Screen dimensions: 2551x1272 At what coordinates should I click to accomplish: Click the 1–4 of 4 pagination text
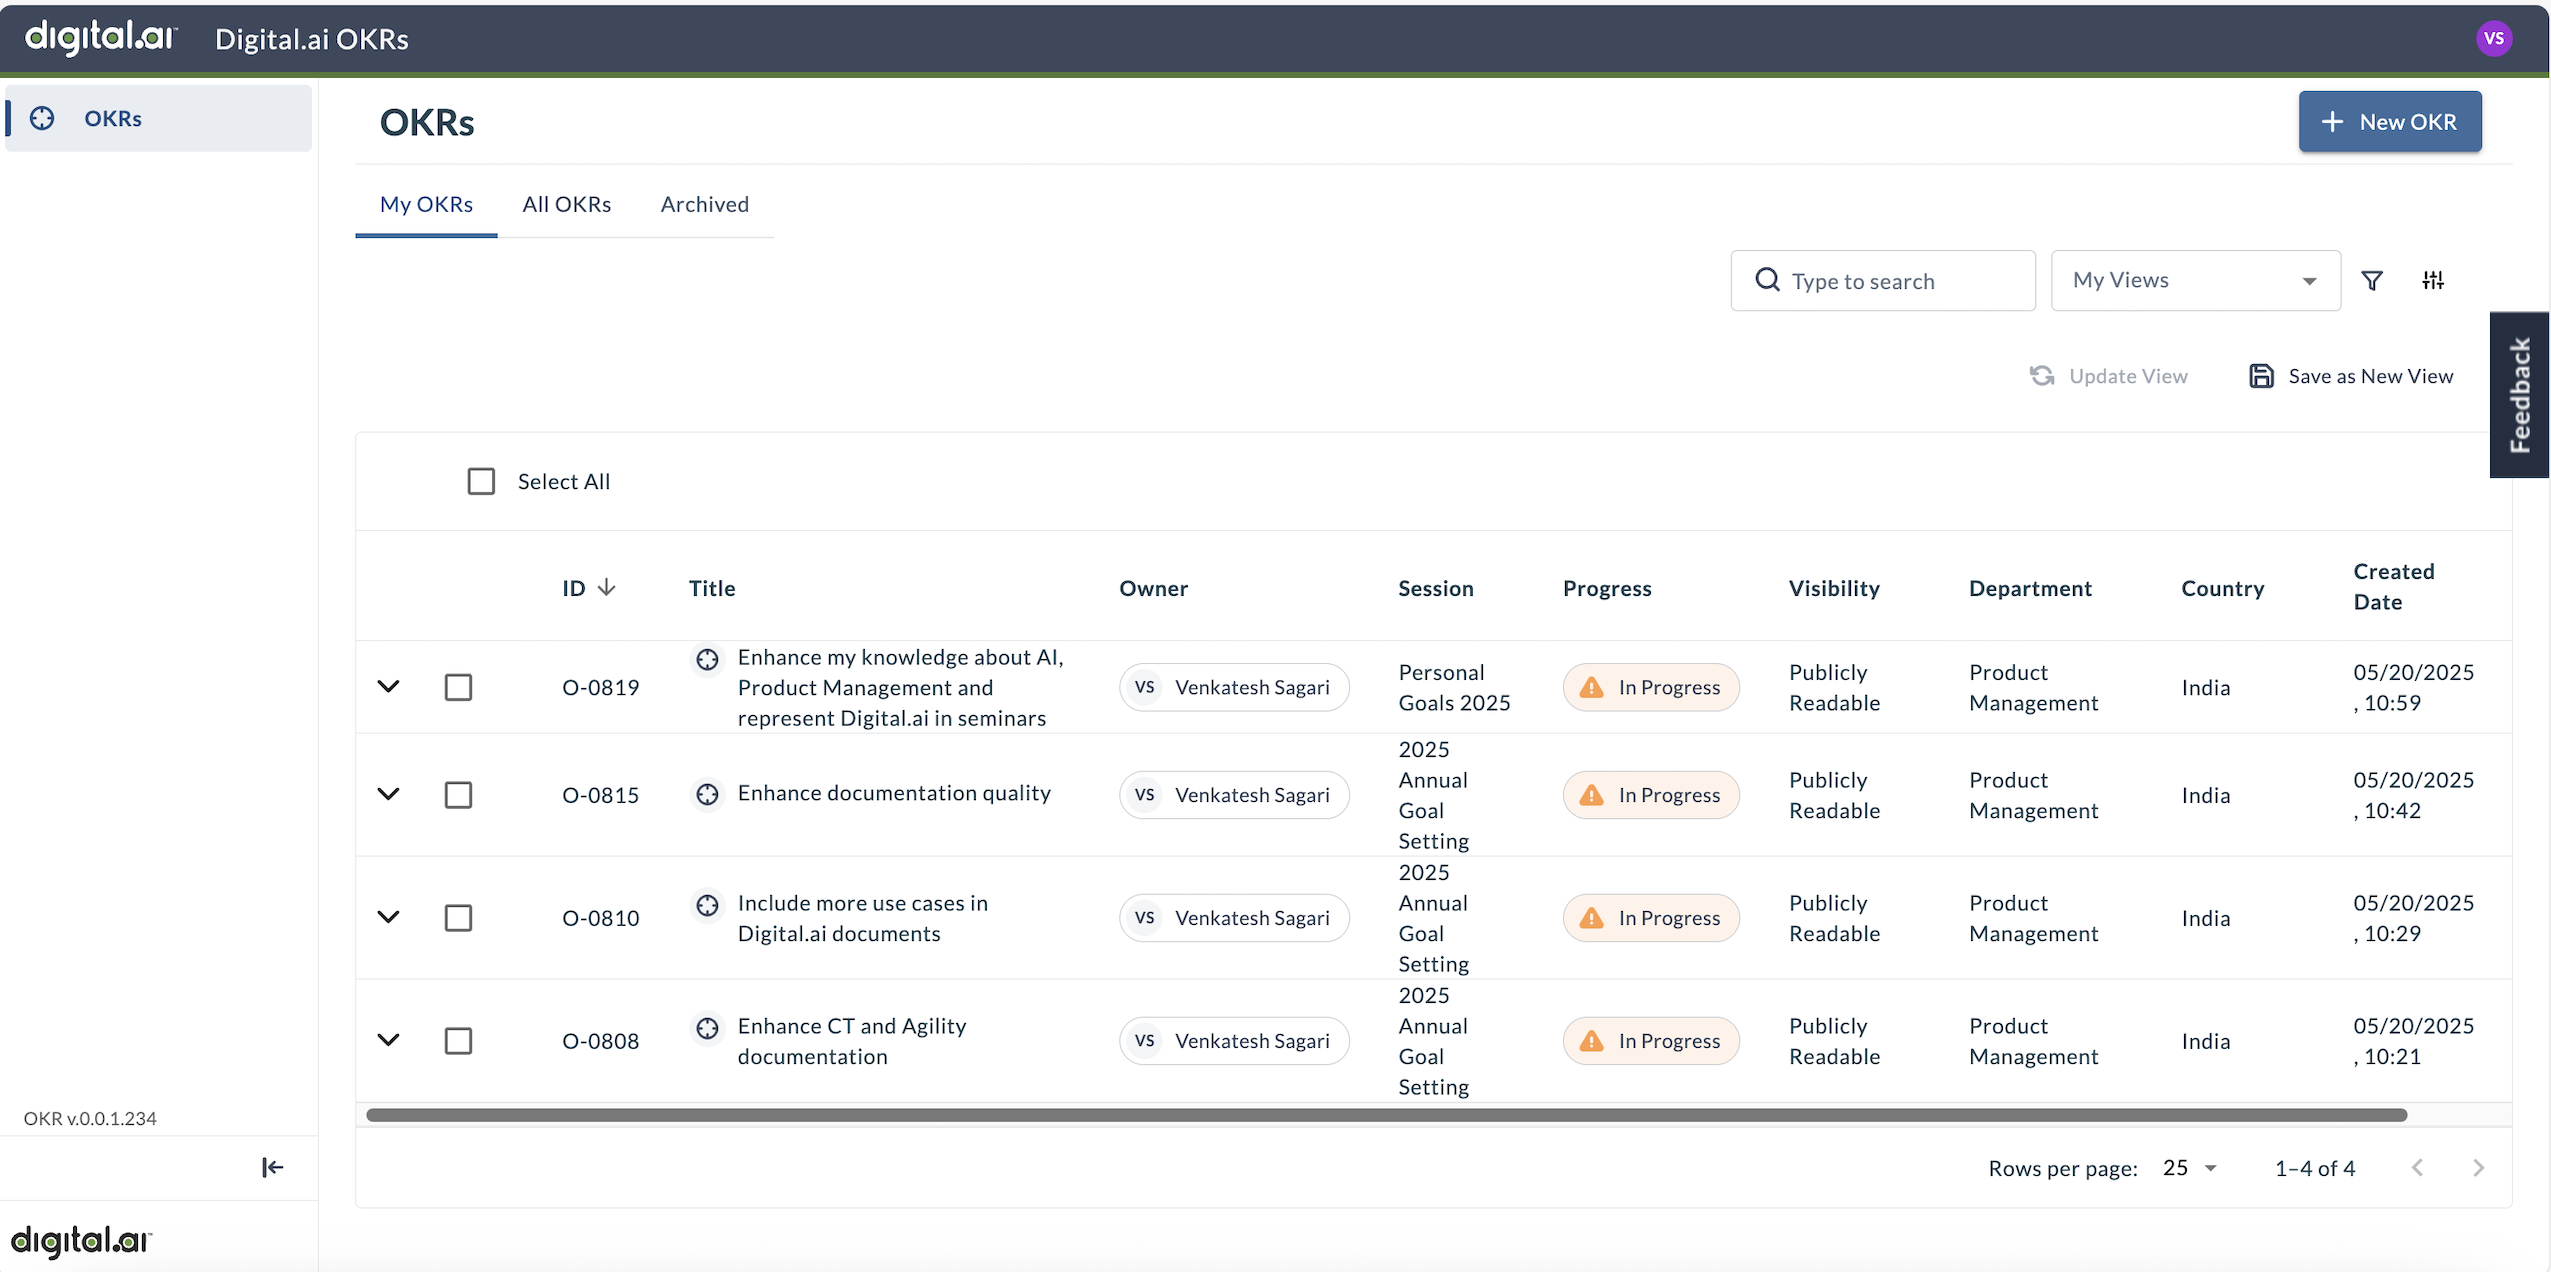(x=2314, y=1168)
